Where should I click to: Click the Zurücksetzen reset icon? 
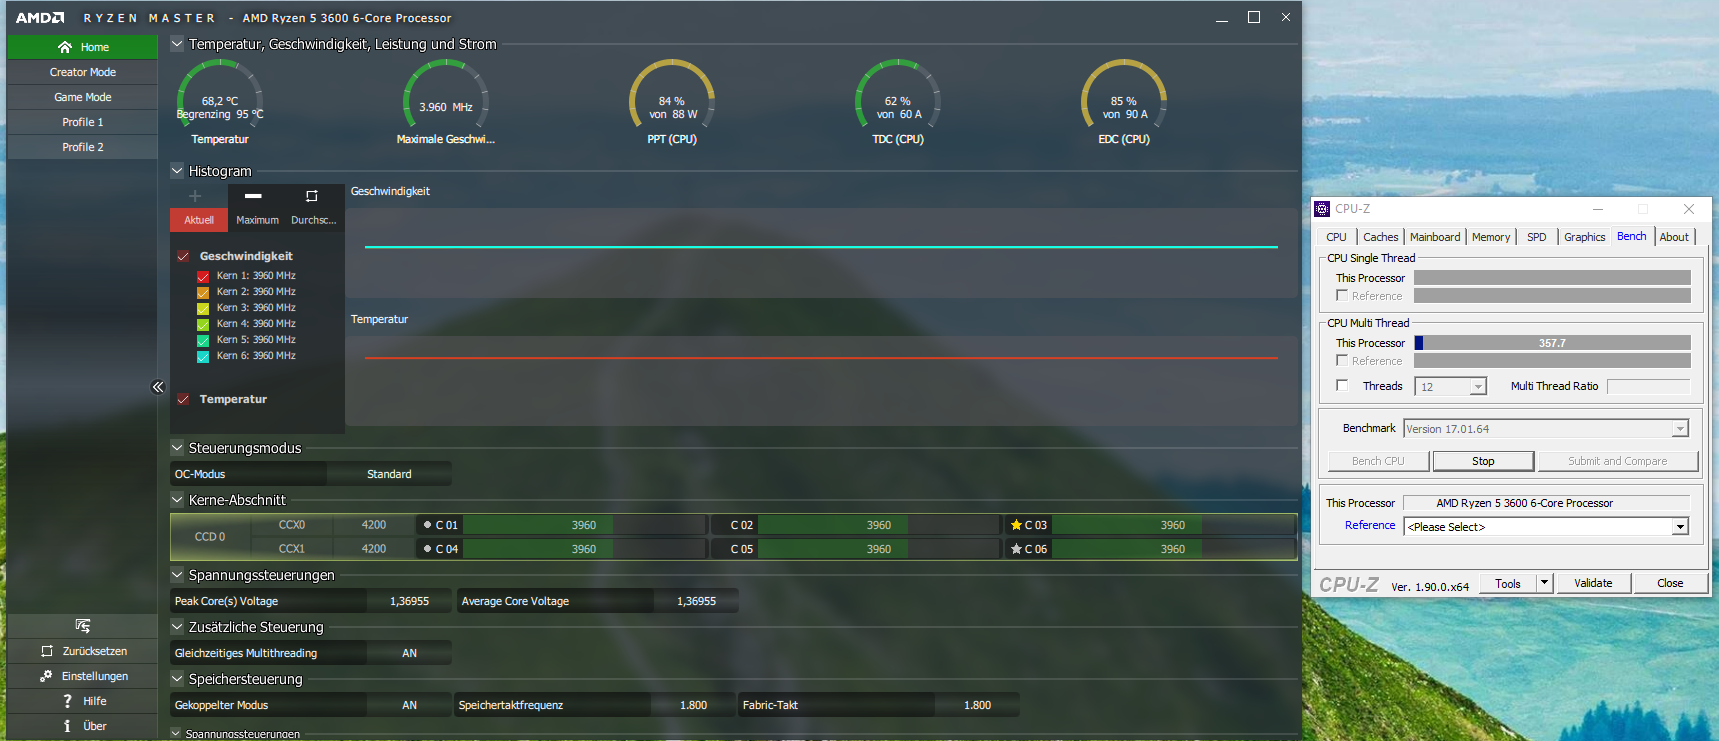[47, 651]
